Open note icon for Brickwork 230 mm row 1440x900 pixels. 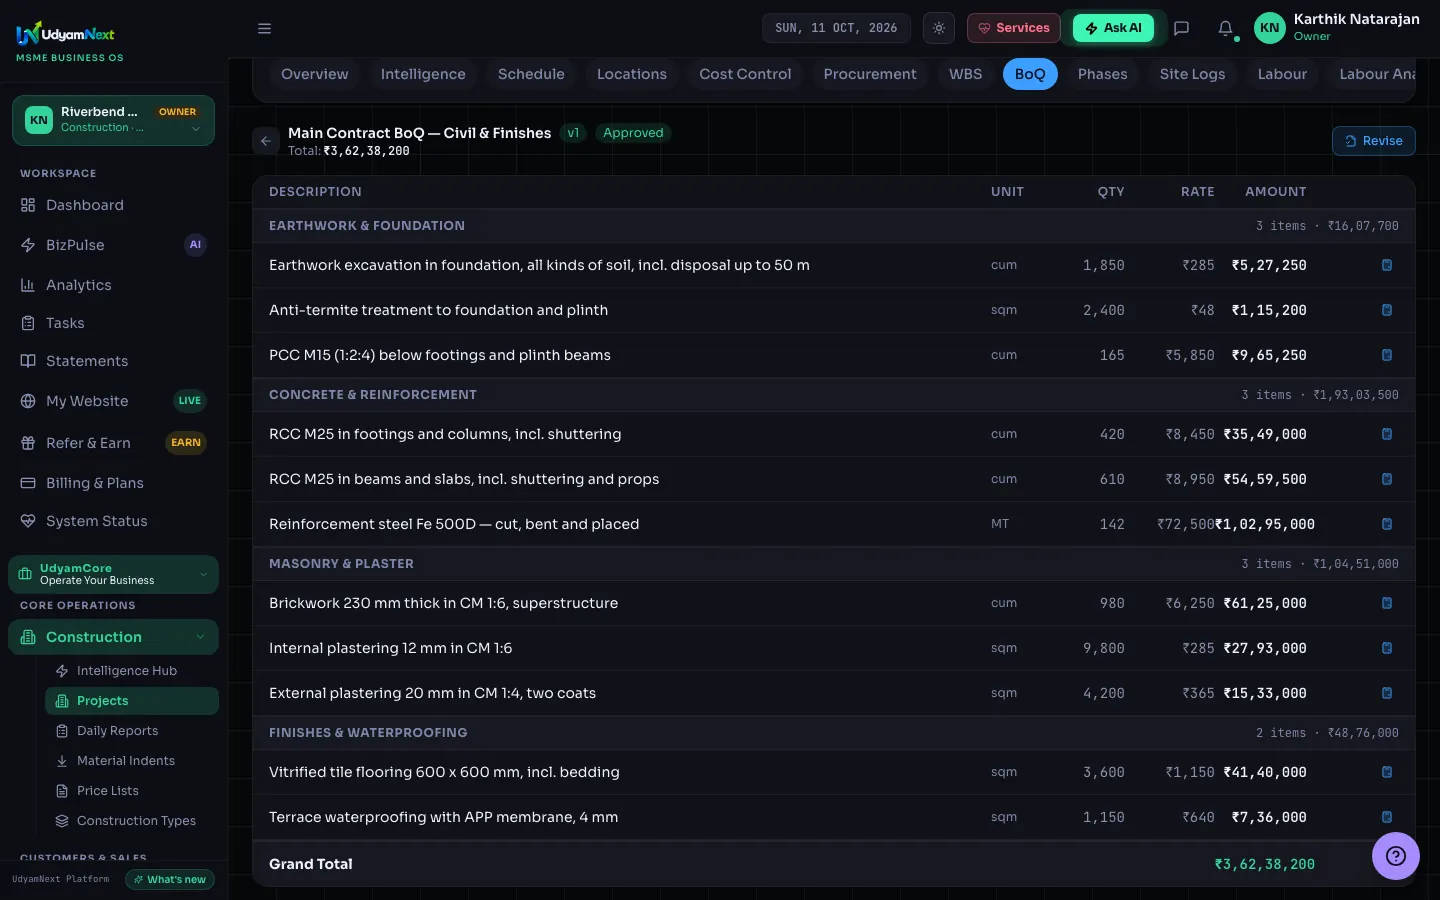tap(1387, 603)
